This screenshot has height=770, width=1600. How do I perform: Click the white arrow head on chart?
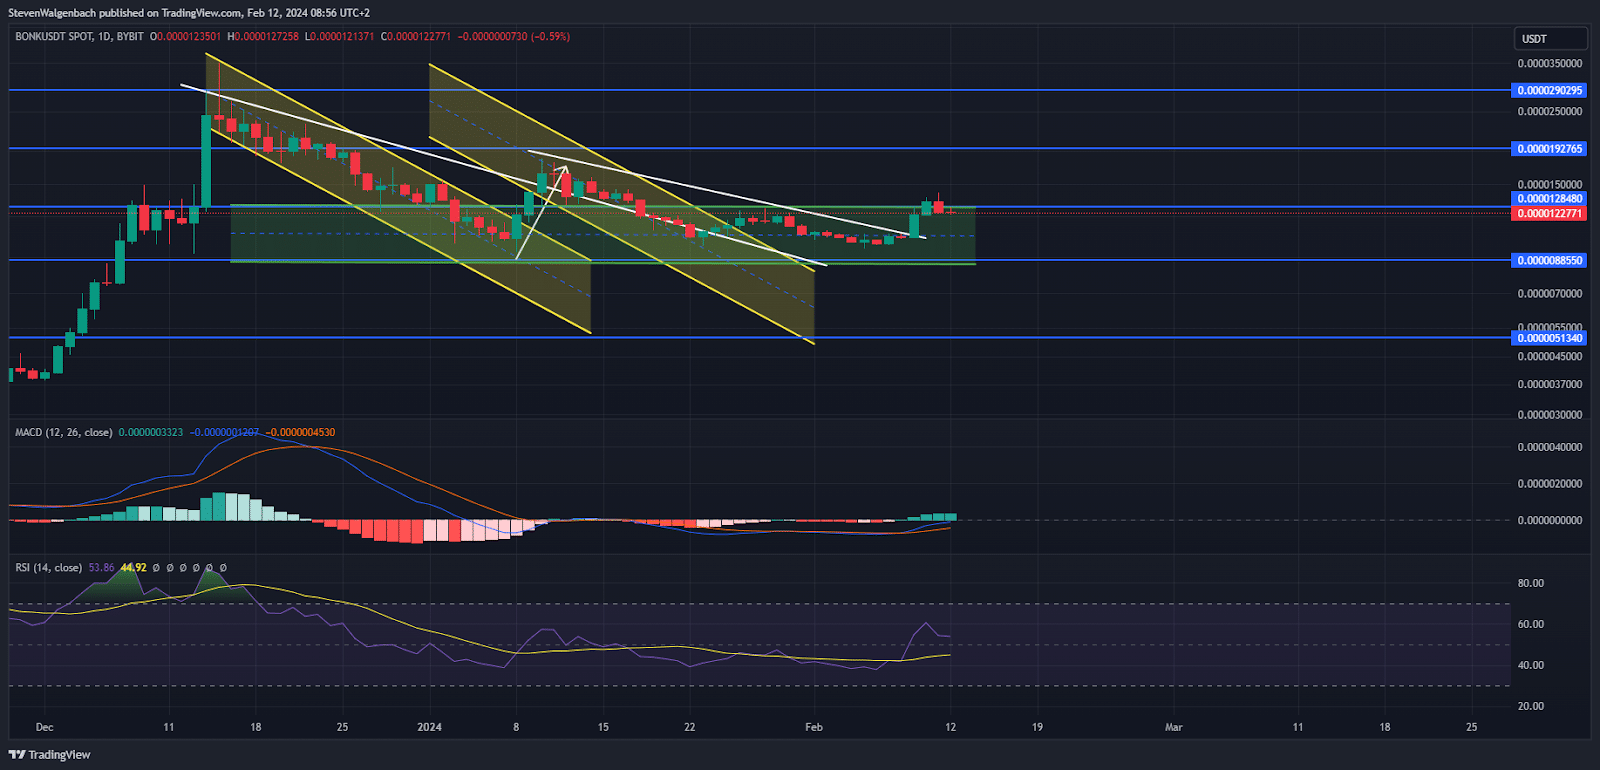click(x=563, y=167)
